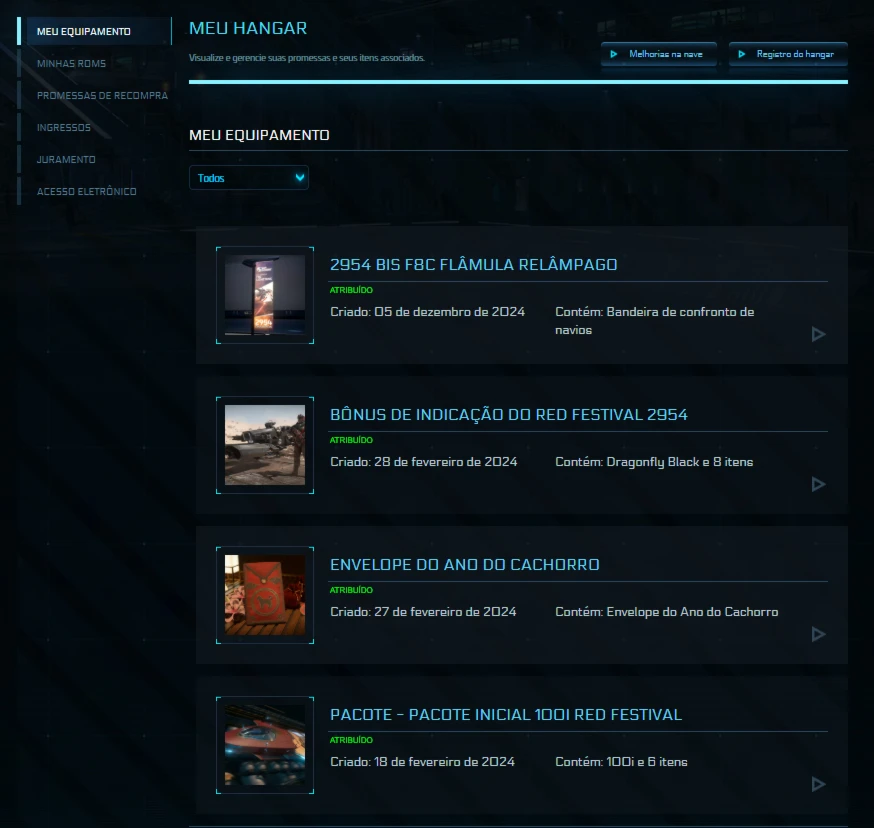This screenshot has height=828, width=874.
Task: Click the Registro do hangar button
Action: pos(788,54)
